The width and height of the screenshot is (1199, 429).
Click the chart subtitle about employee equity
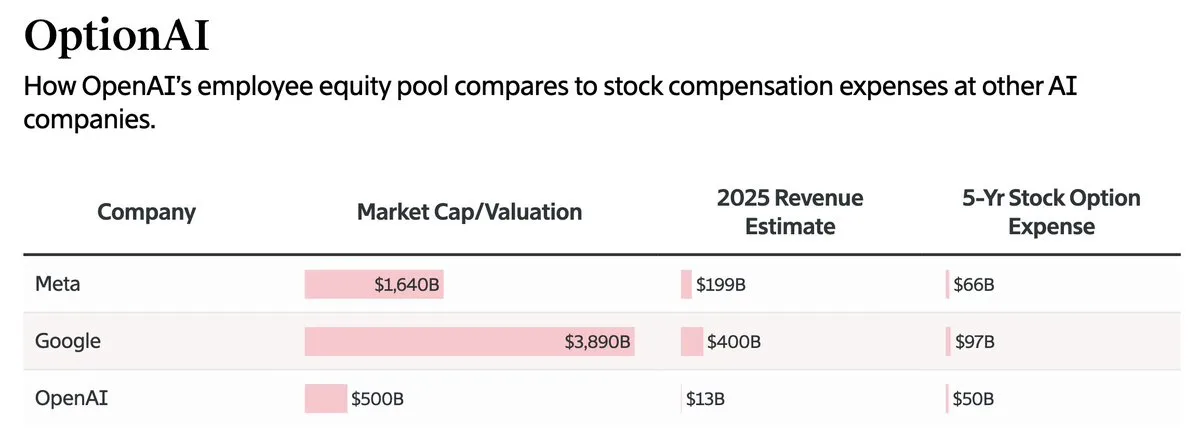pos(540,102)
